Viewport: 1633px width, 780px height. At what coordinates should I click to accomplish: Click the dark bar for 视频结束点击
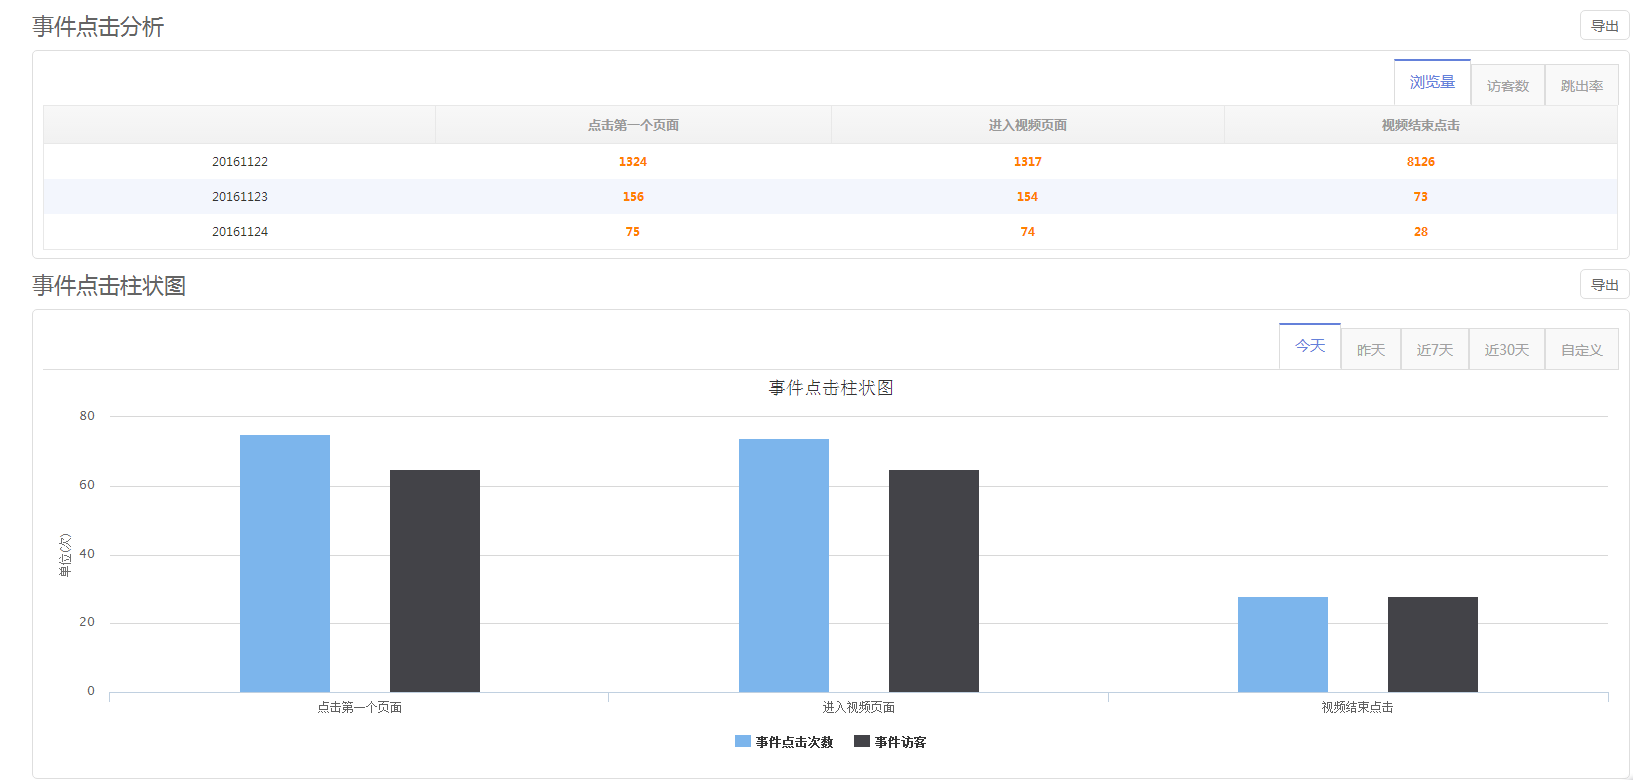1433,644
